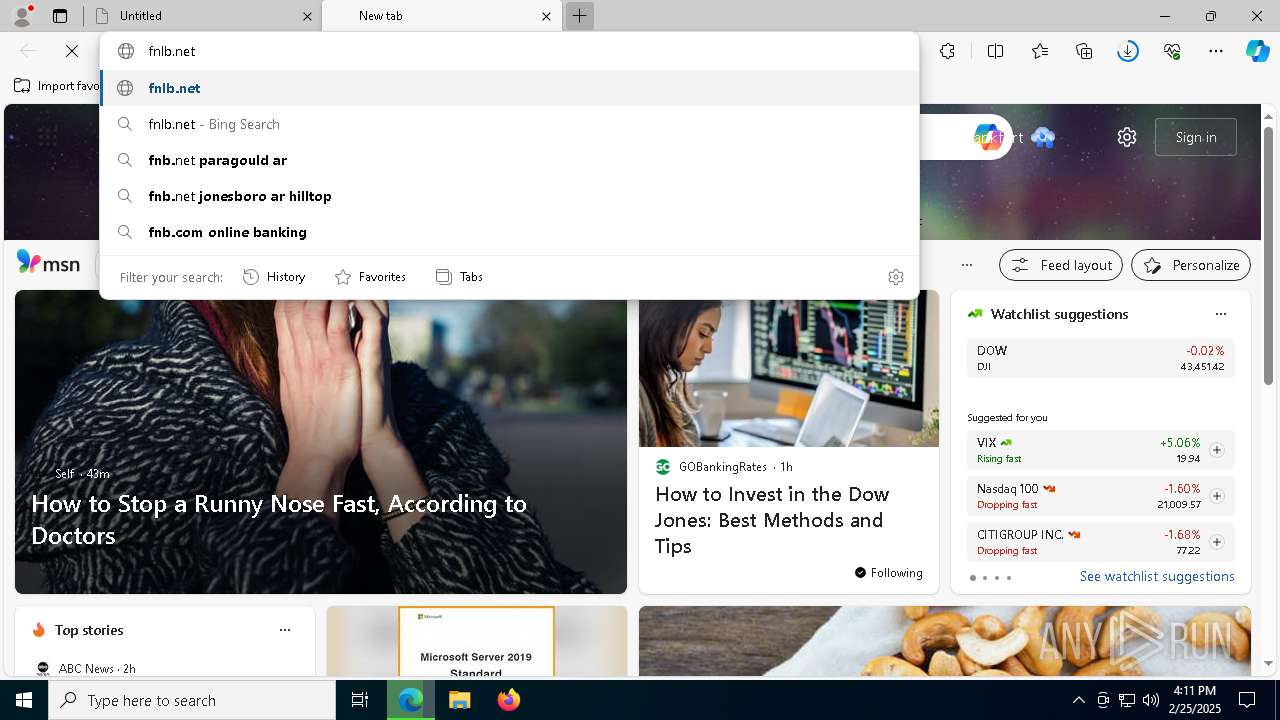
Task: Click the address bar containing fnlb.net
Action: point(509,51)
